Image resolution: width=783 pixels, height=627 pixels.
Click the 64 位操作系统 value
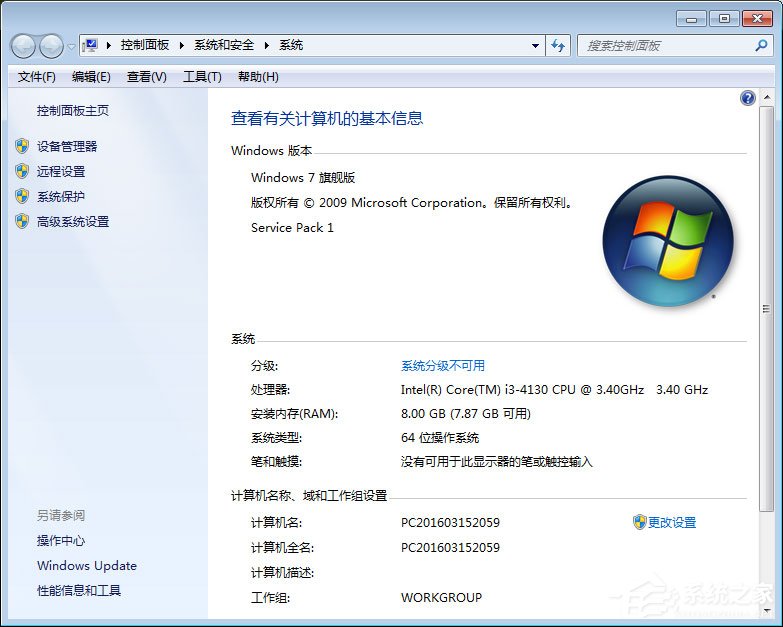coord(440,438)
